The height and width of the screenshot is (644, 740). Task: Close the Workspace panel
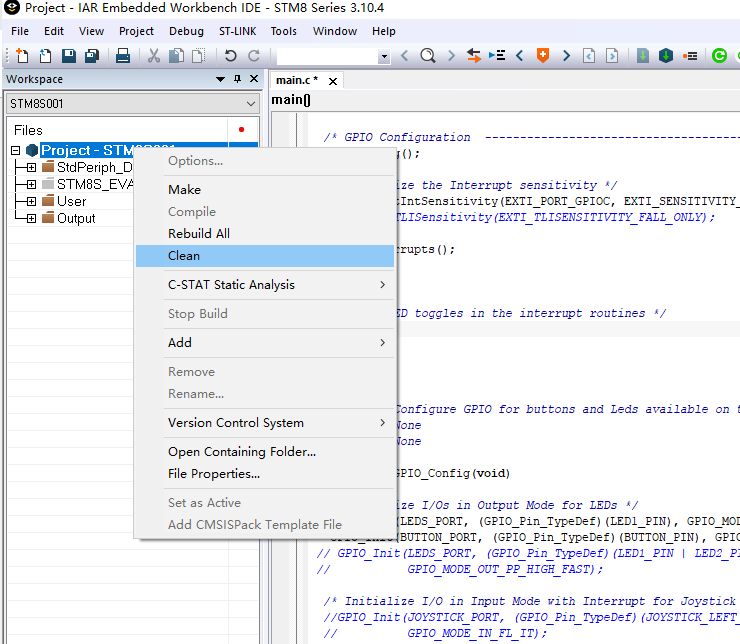(254, 79)
